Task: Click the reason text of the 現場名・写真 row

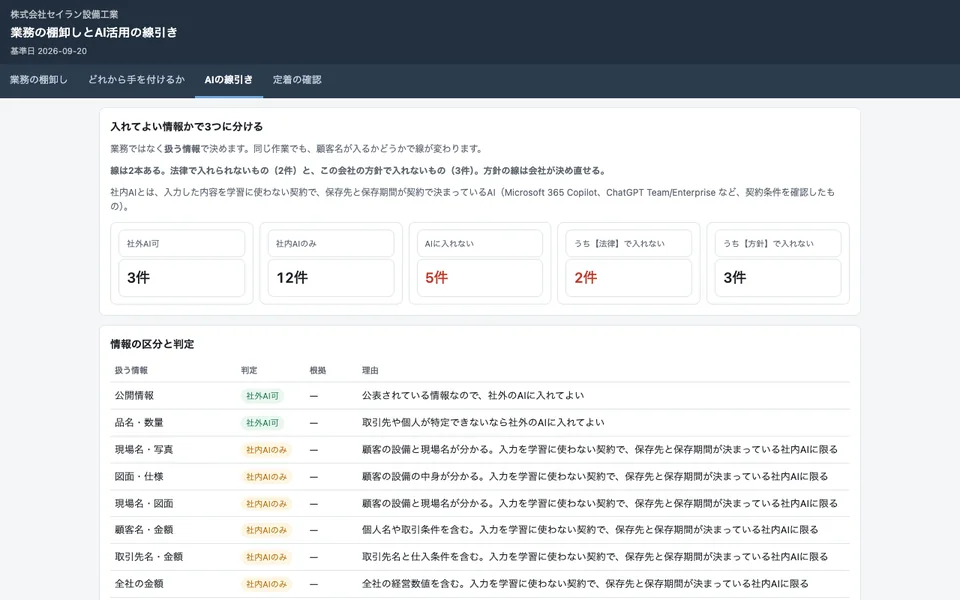Action: 599,449
